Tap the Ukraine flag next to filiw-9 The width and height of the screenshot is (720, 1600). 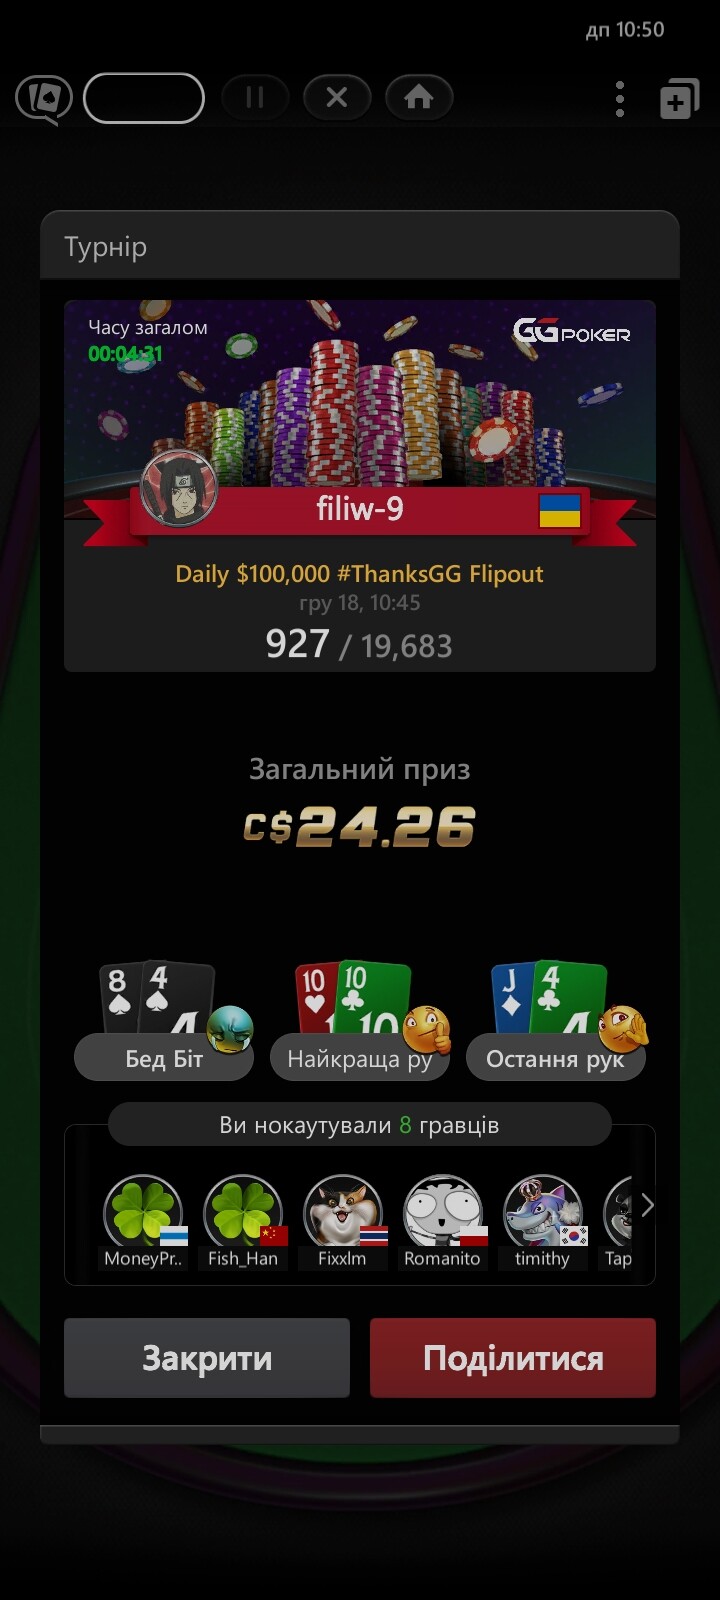pyautogui.click(x=560, y=510)
